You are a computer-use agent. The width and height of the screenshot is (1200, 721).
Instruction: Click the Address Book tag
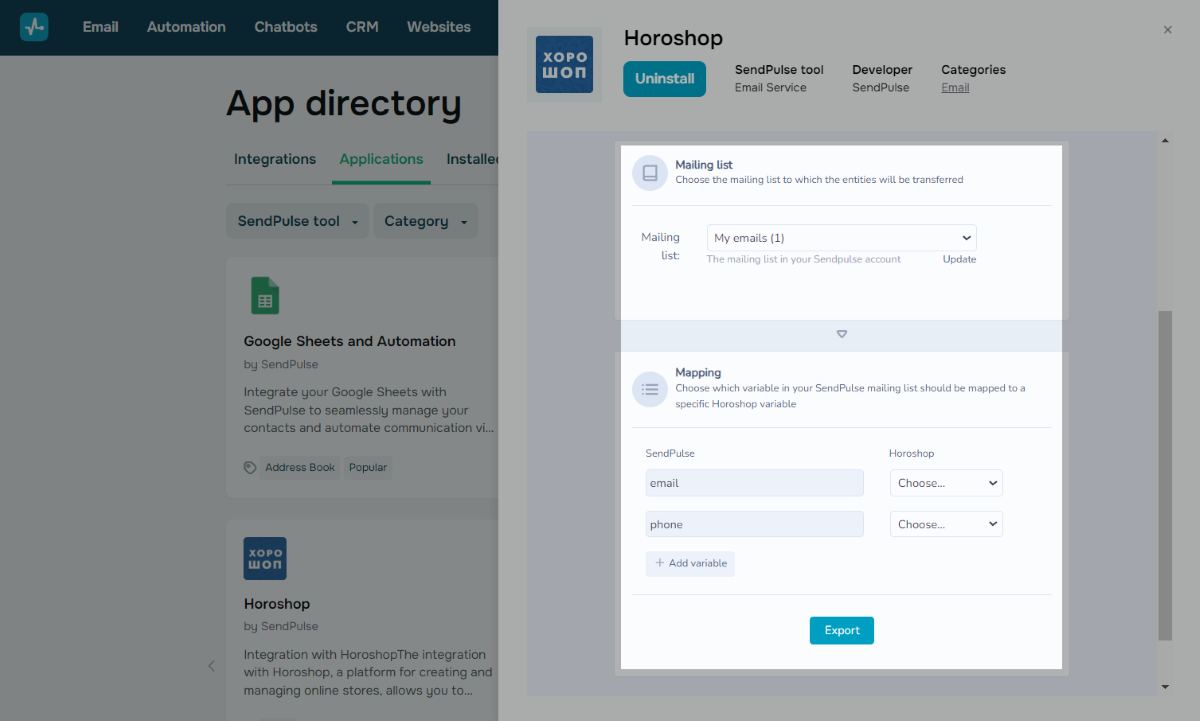pos(300,467)
